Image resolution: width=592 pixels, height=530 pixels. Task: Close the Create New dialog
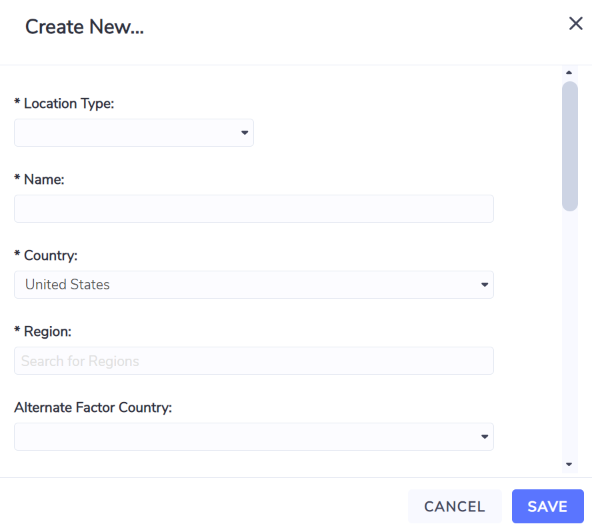coord(575,24)
